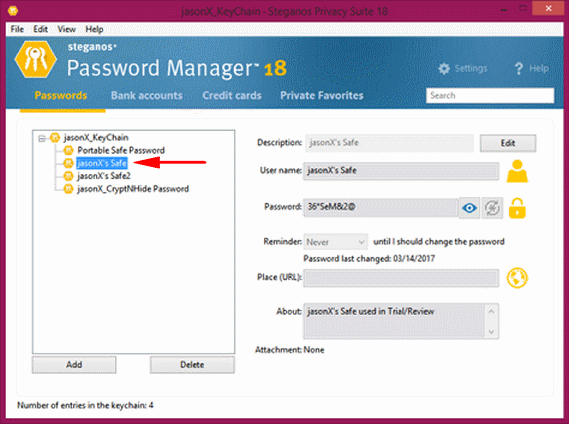Click the User name field
The width and height of the screenshot is (569, 424).
[401, 171]
